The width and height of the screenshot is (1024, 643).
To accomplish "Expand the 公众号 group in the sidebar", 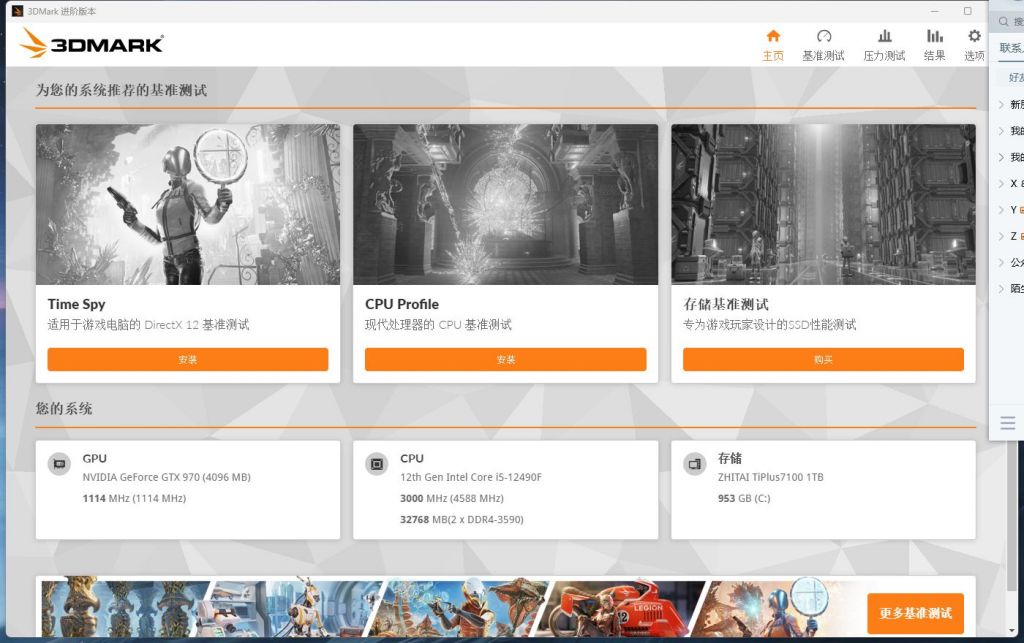I will tap(1004, 262).
